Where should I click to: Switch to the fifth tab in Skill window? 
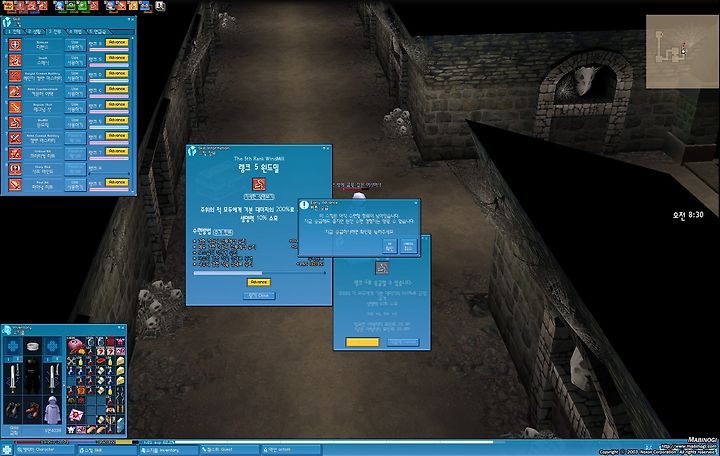pos(97,32)
